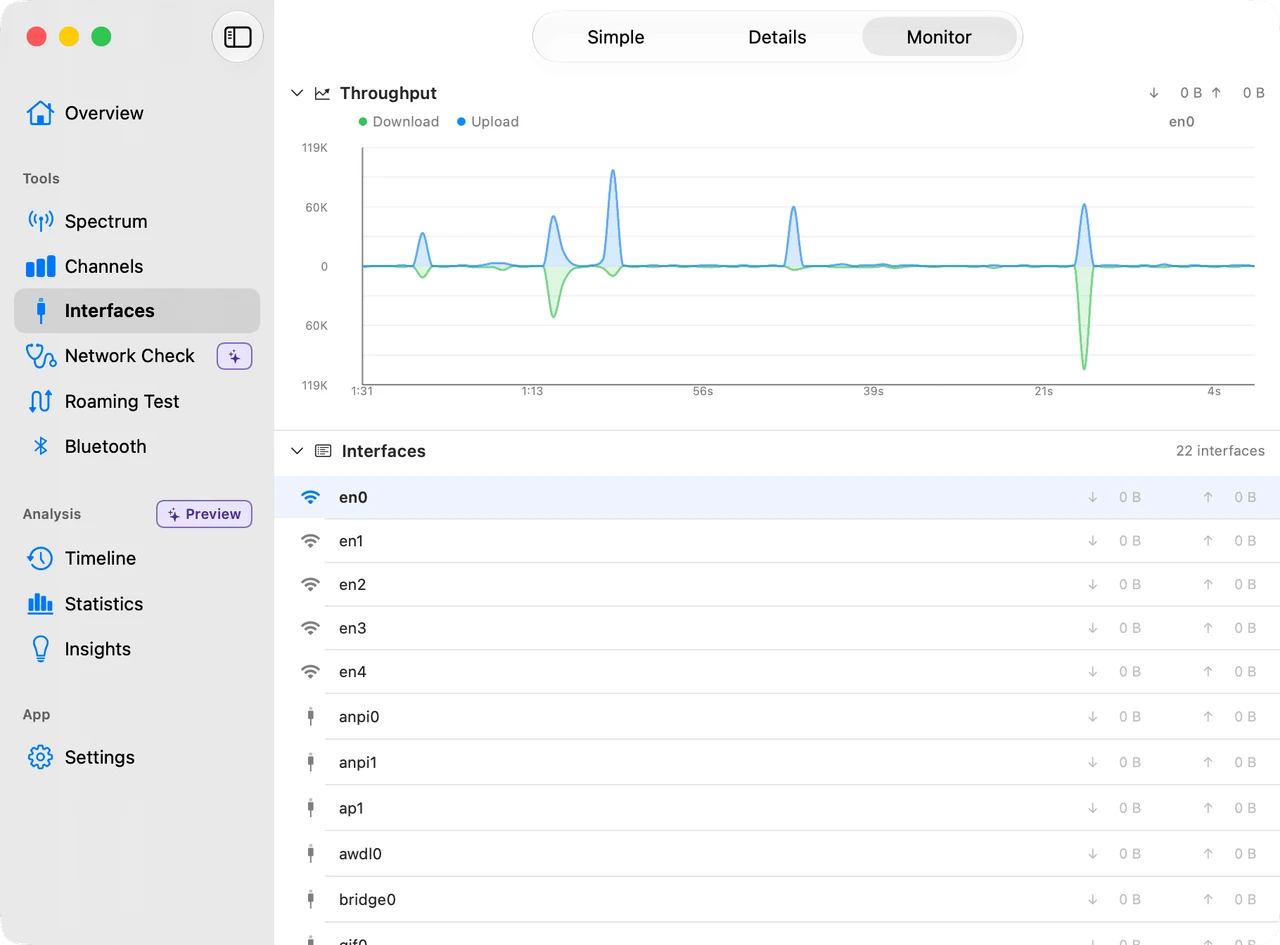Click the Timeline clock icon
Viewport: 1280px width, 945px height.
(40, 558)
